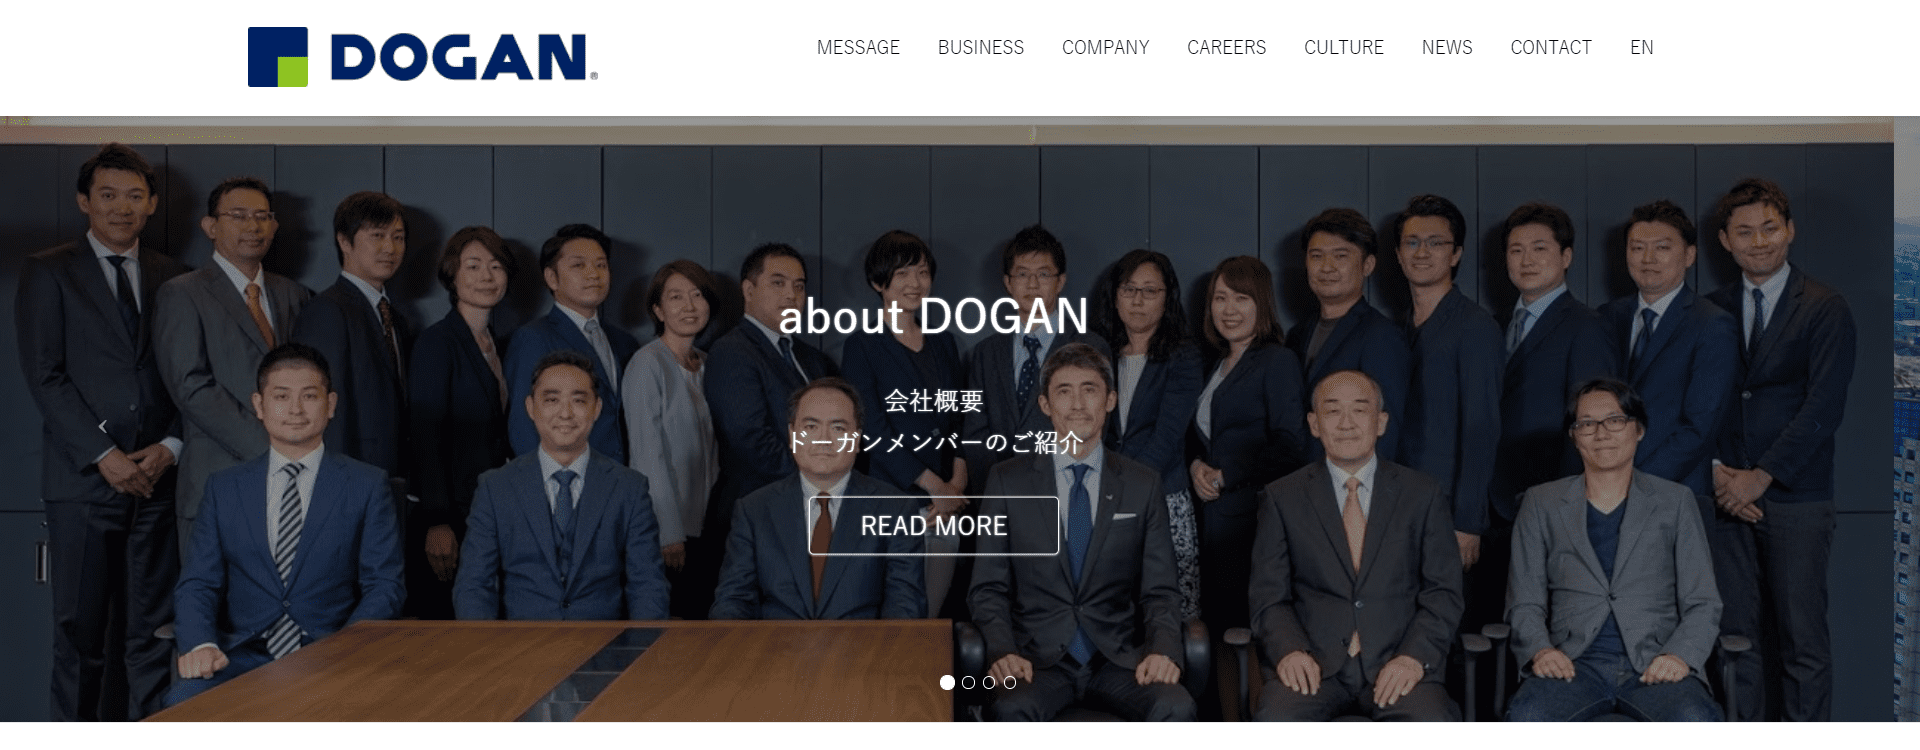Open the NEWS page

coord(1447,47)
